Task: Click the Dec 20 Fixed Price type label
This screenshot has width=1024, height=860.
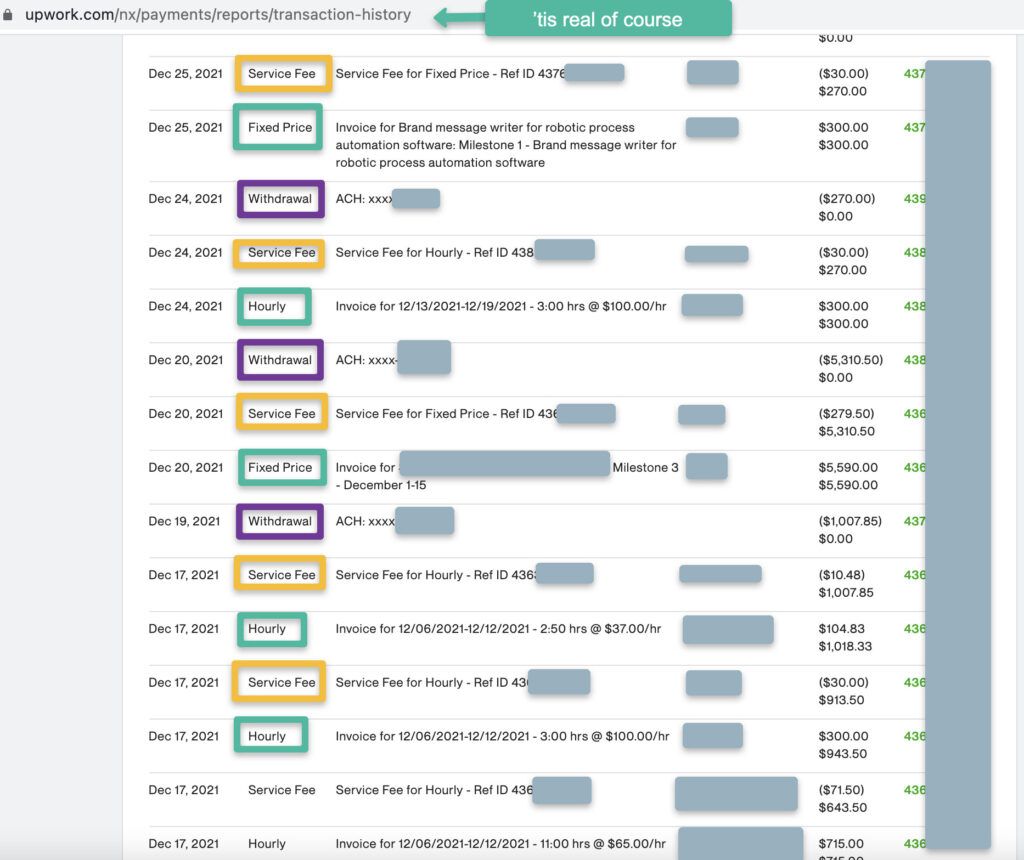Action: [280, 467]
